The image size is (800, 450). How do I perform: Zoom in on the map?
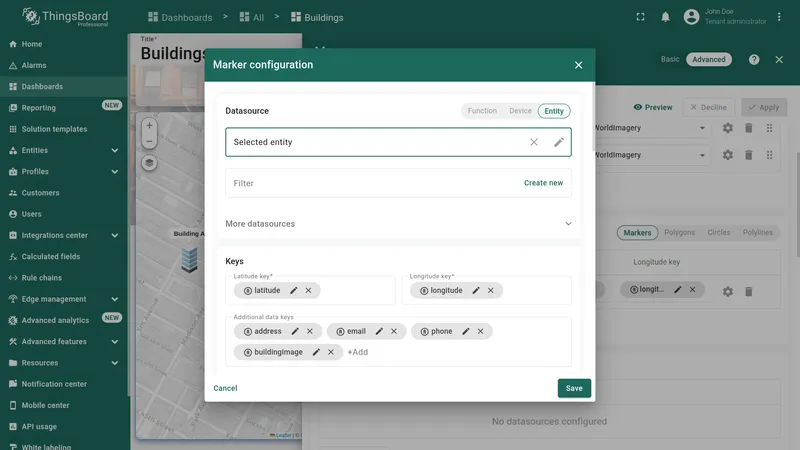(x=149, y=126)
